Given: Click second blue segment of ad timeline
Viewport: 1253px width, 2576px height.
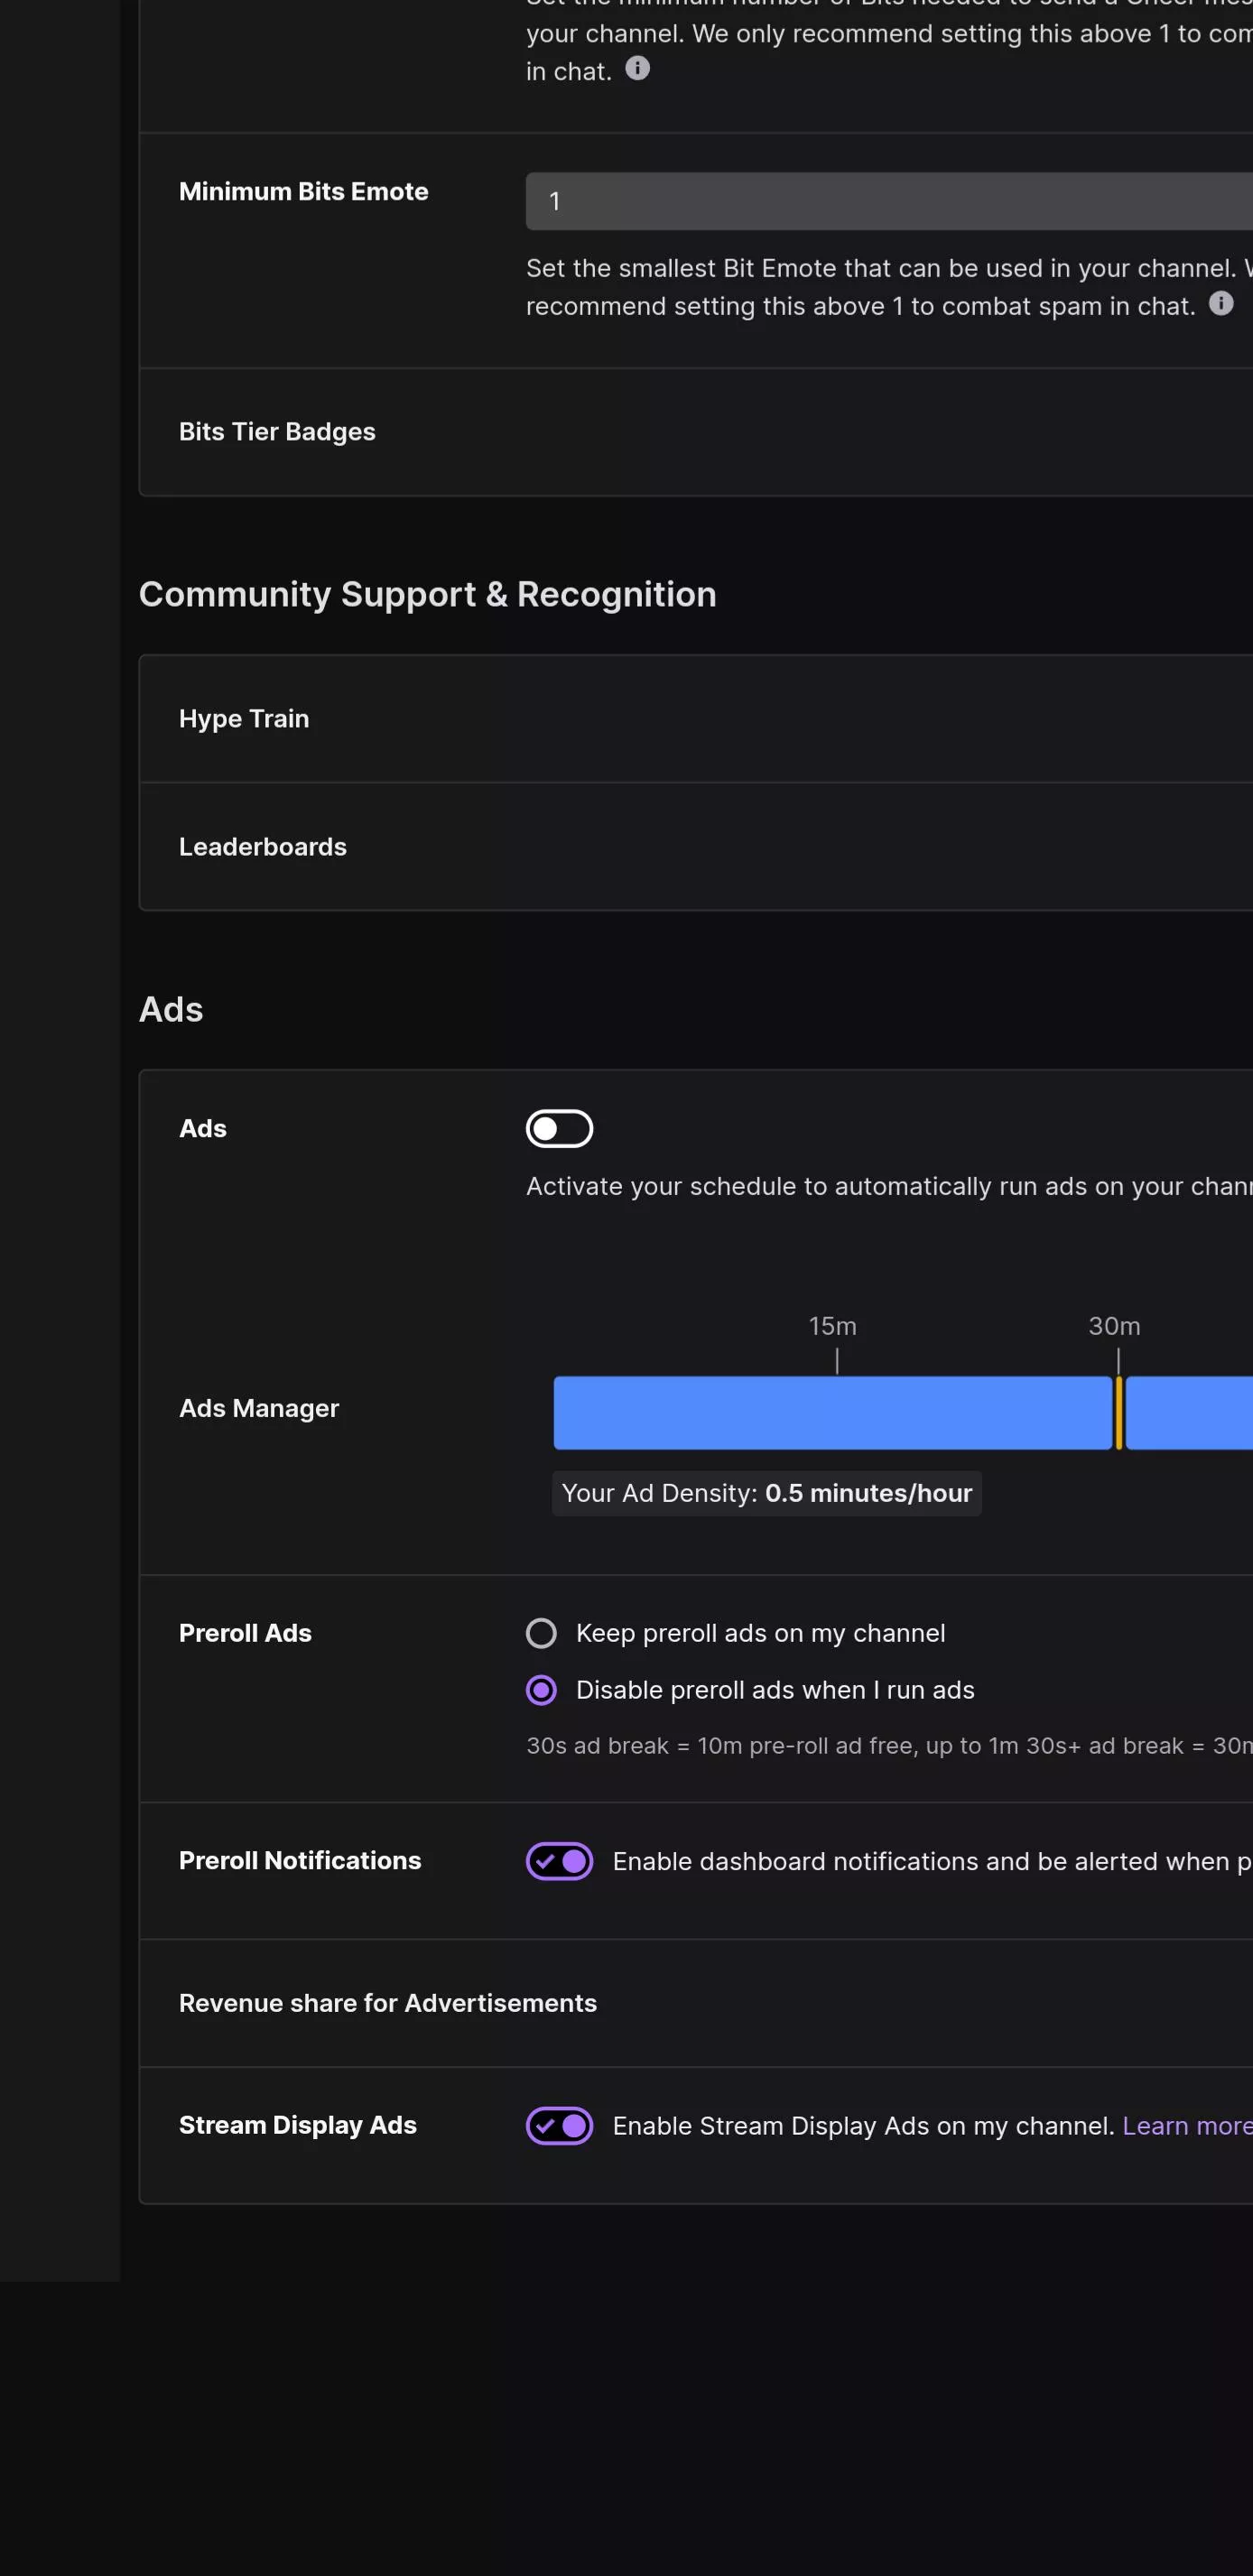Looking at the screenshot, I should click(x=1189, y=1413).
